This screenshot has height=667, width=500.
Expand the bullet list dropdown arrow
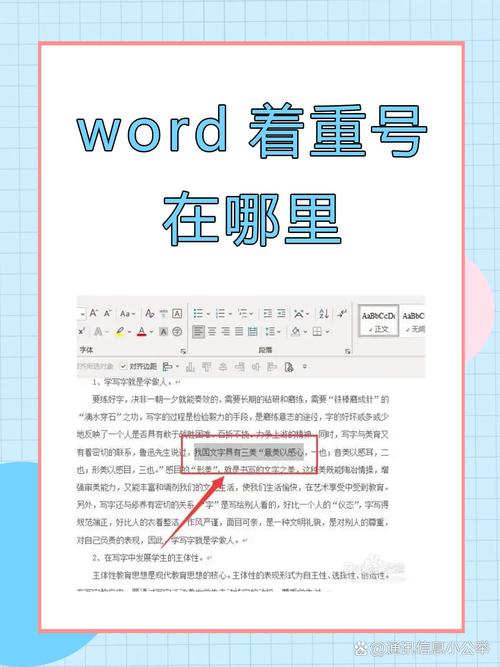click(209, 314)
